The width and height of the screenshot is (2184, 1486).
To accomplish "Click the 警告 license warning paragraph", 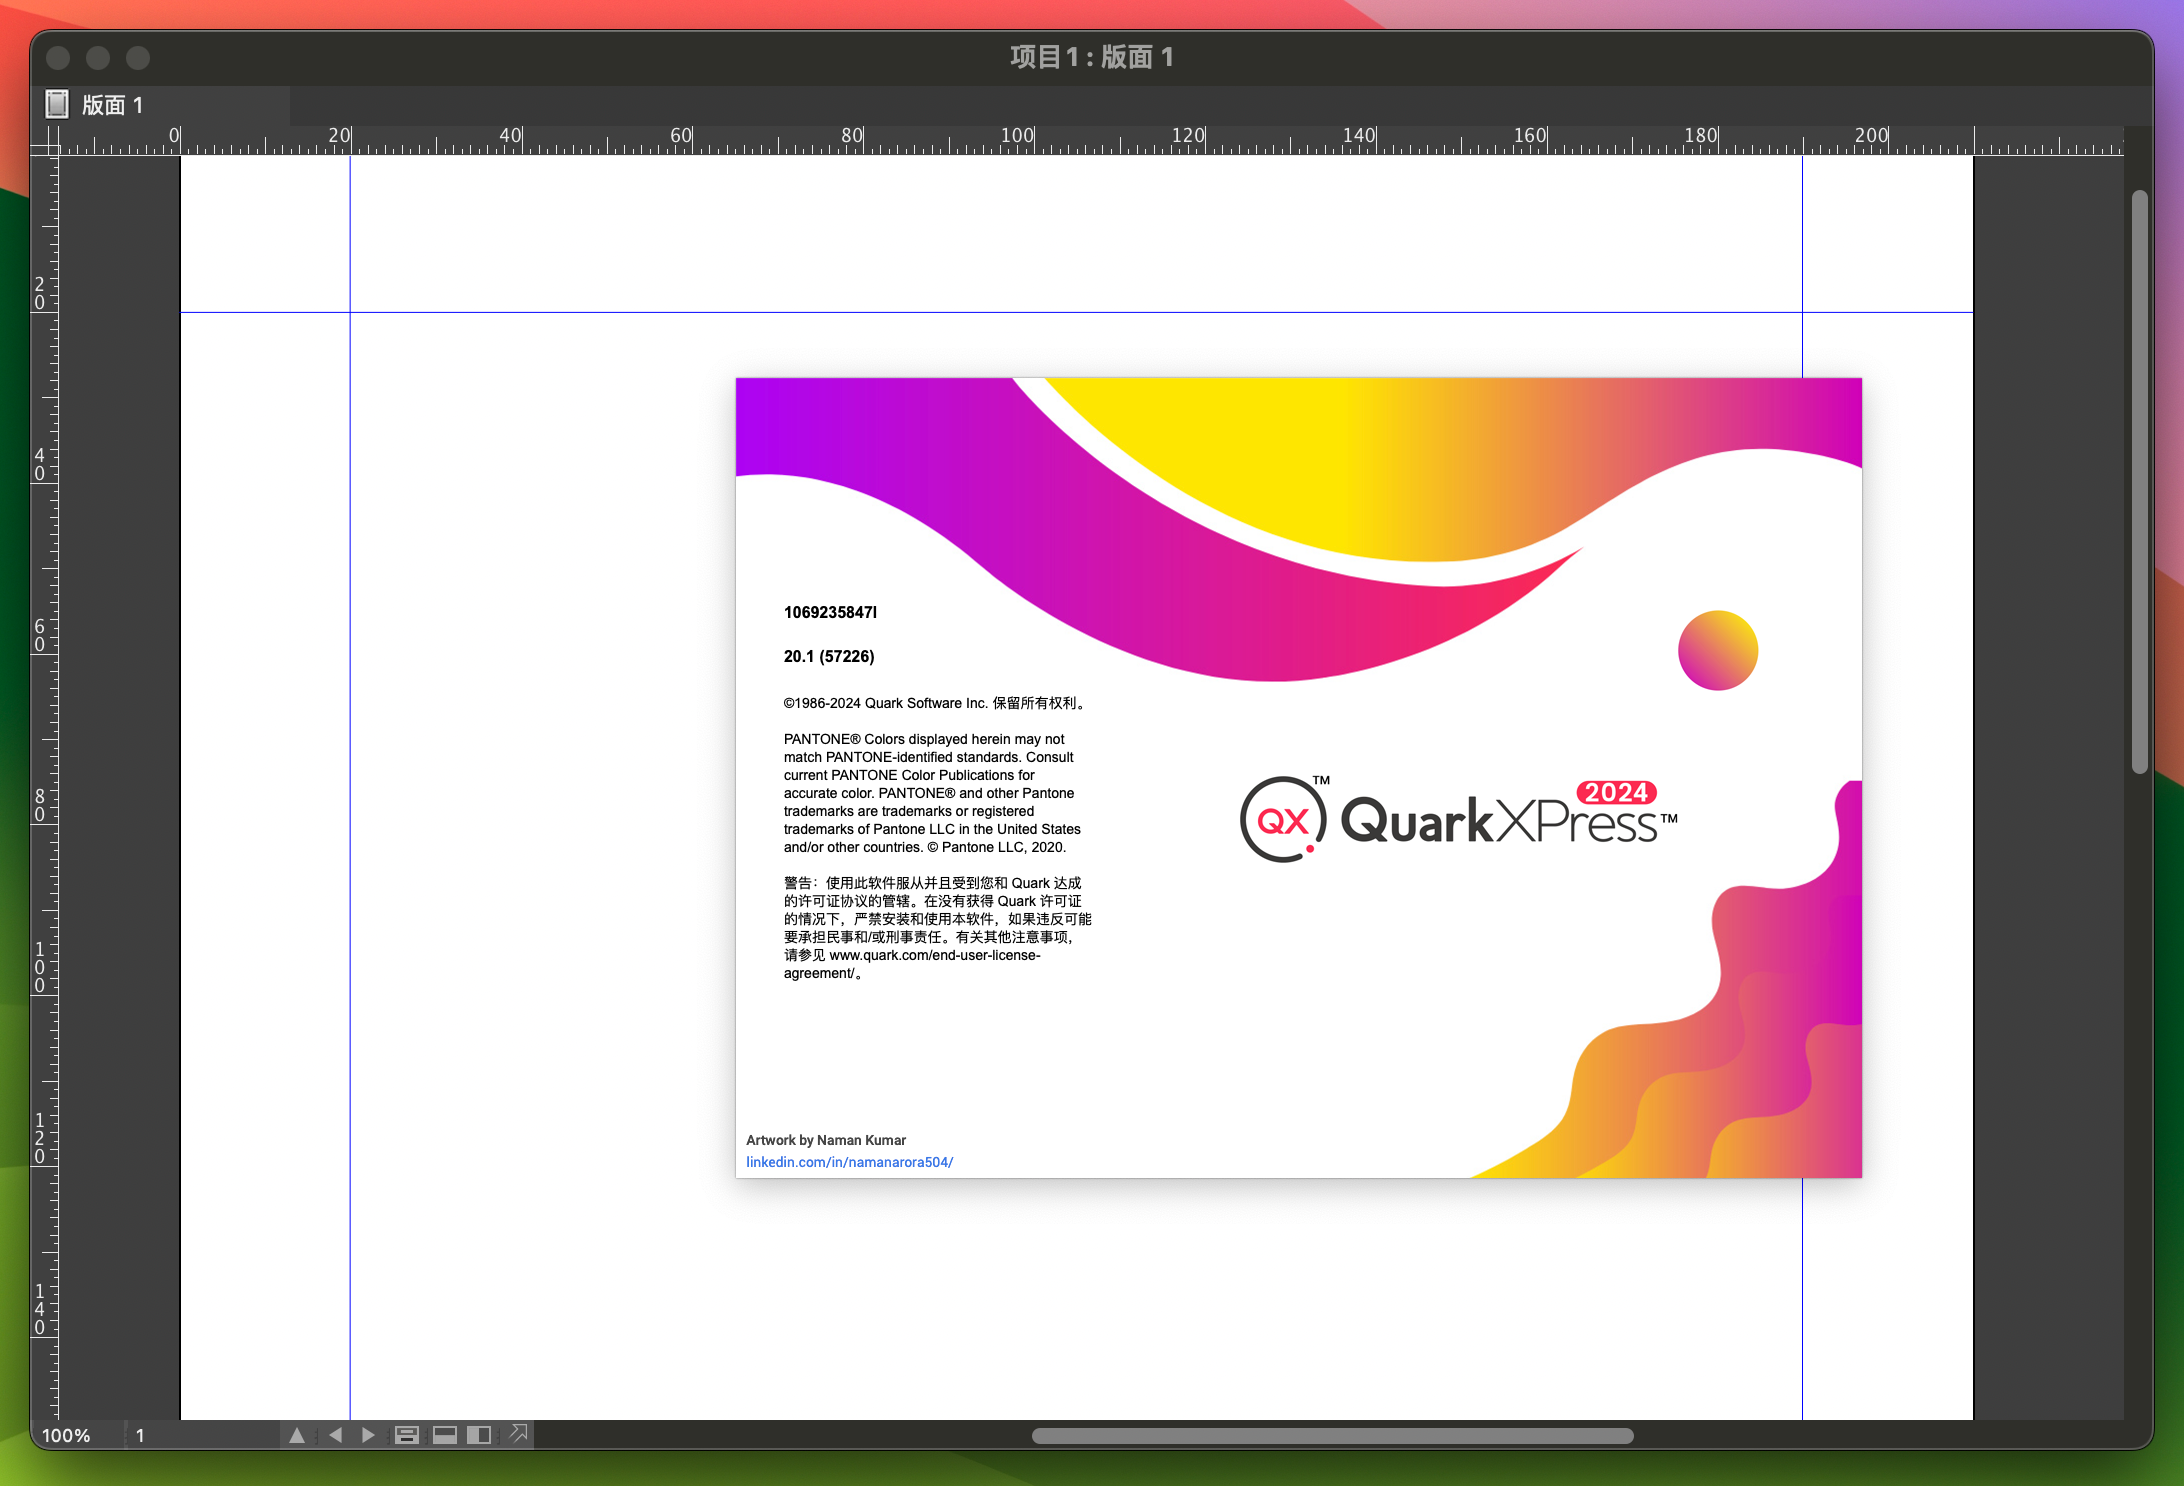I will coord(937,928).
